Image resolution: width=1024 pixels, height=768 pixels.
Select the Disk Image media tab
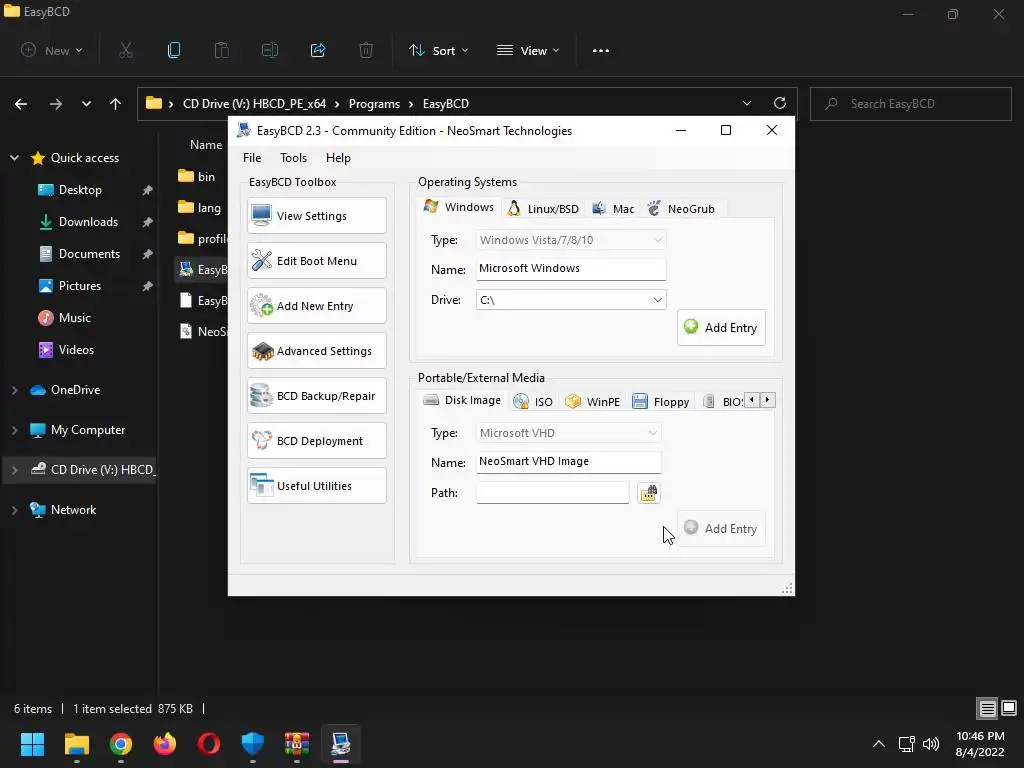click(462, 400)
